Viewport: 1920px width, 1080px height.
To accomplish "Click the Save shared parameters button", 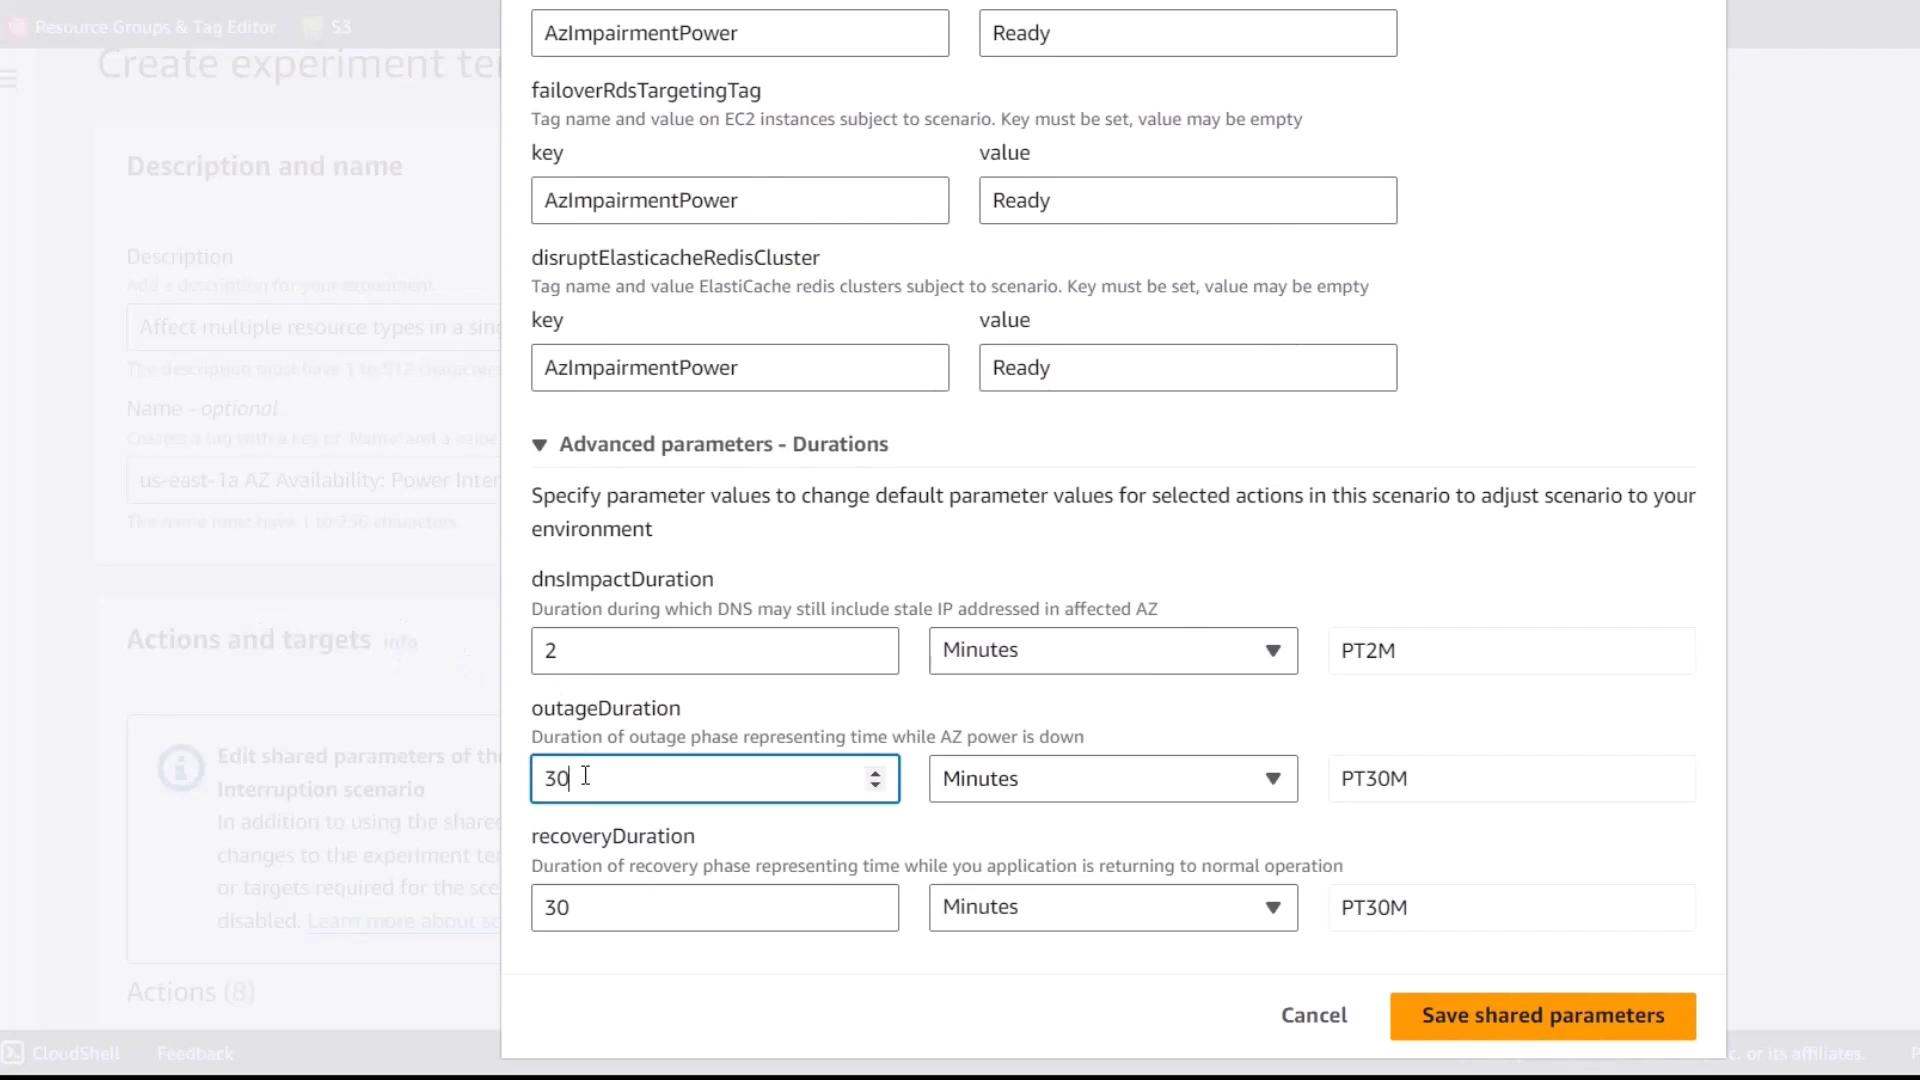I will click(x=1542, y=1016).
